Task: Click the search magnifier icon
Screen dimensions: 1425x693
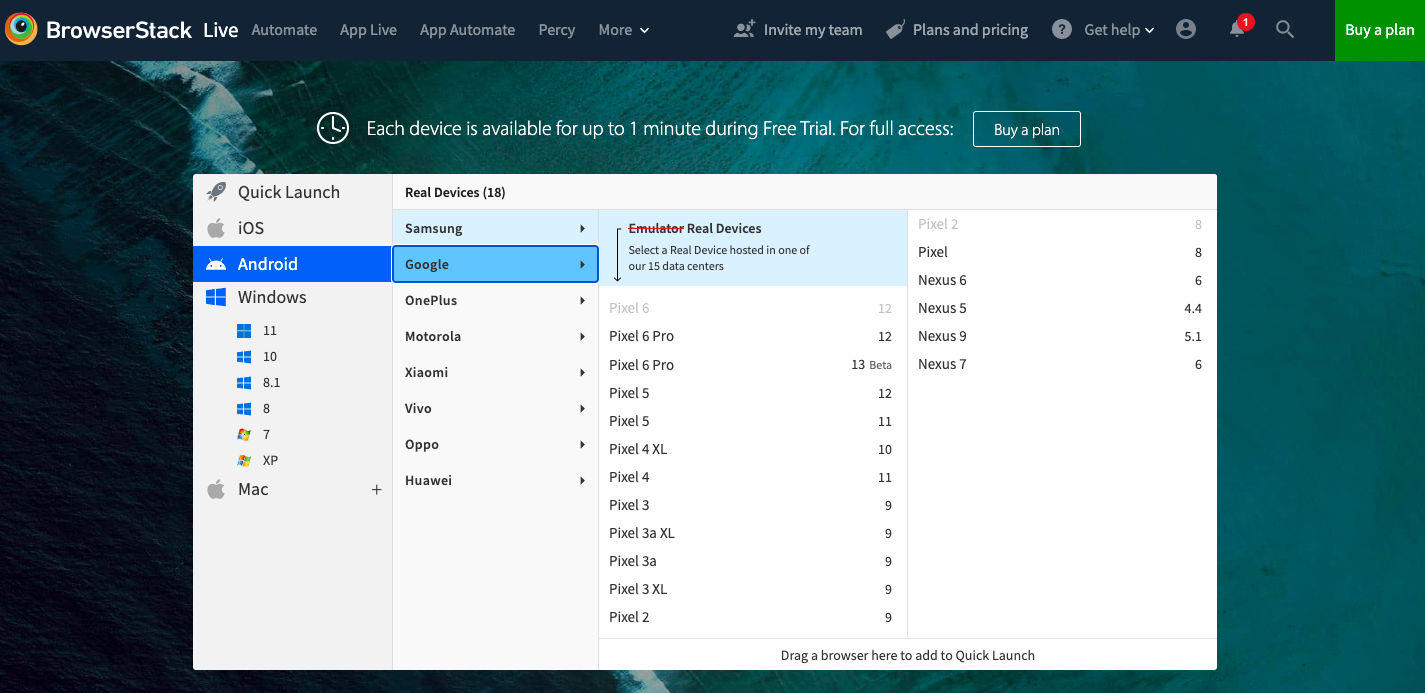Action: pos(1285,30)
